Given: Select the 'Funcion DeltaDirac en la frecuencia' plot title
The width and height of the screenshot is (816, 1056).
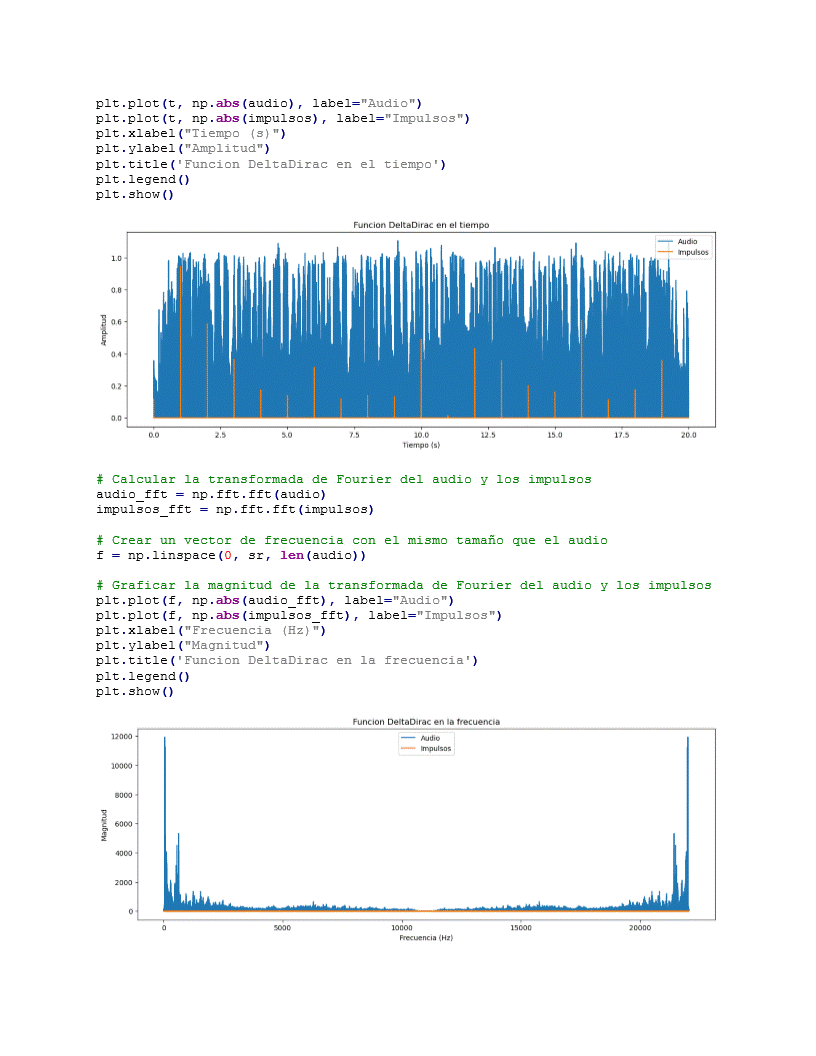Looking at the screenshot, I should [426, 721].
